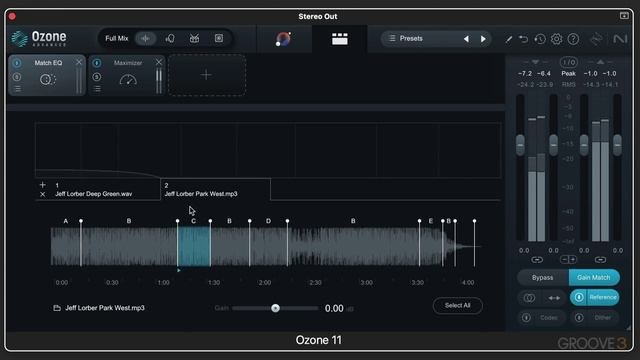Image resolution: width=640 pixels, height=360 pixels.
Task: Select section E of the waveform
Action: pyautogui.click(x=431, y=246)
